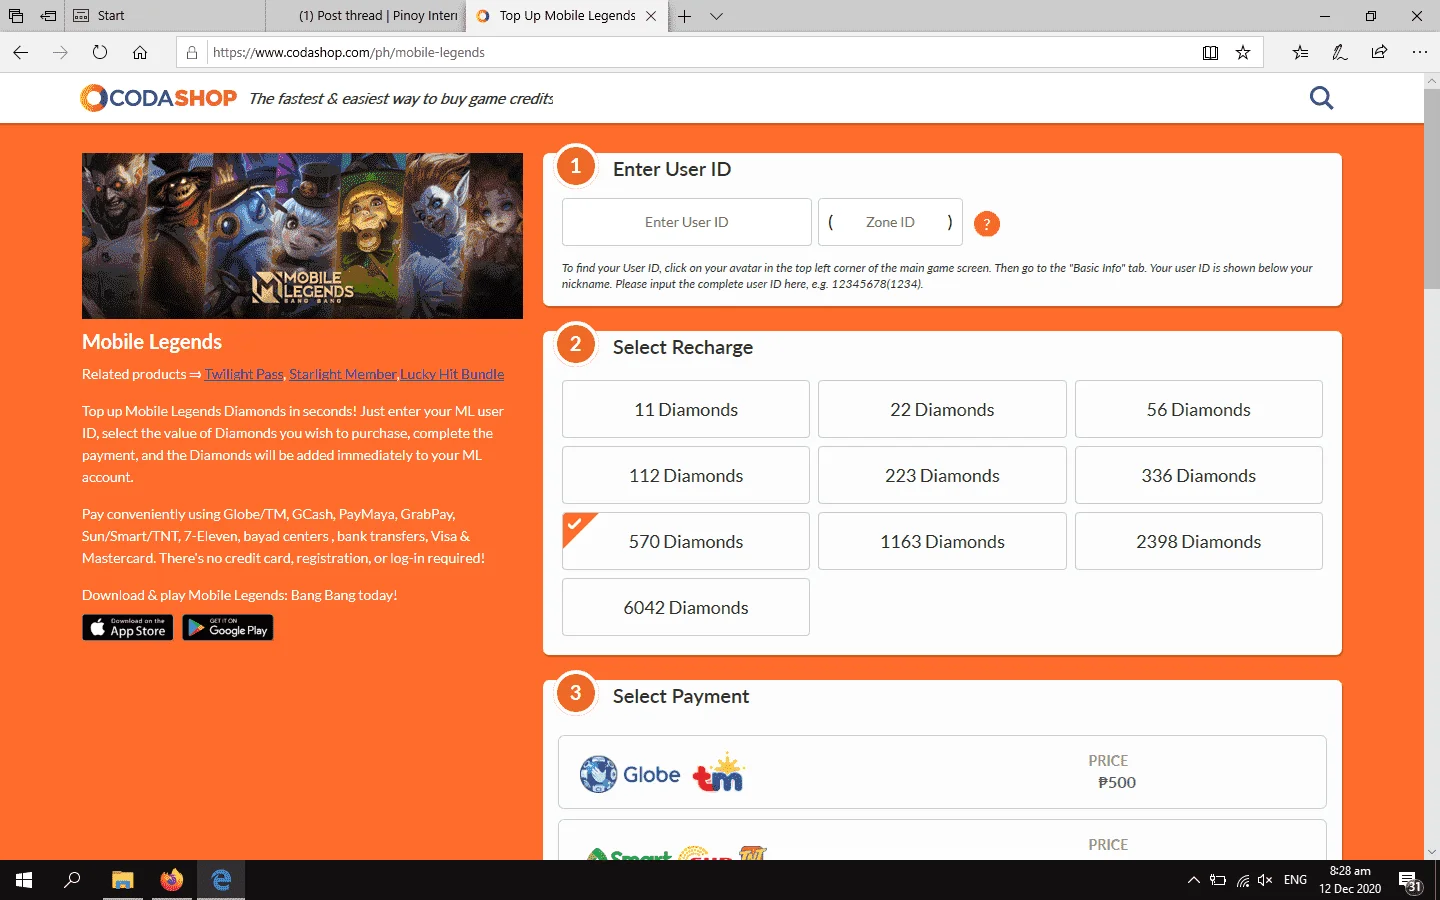This screenshot has width=1440, height=900.
Task: Select 6042 Diamonds recharge
Action: [686, 607]
